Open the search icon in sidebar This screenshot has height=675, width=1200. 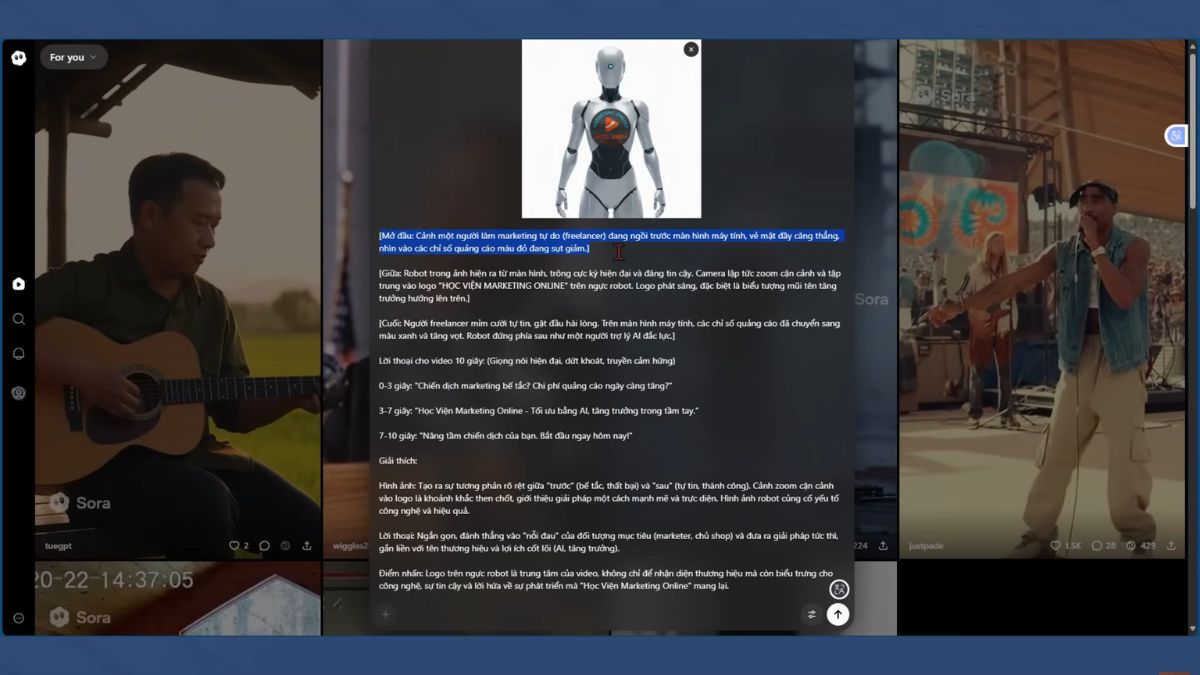pyautogui.click(x=18, y=319)
